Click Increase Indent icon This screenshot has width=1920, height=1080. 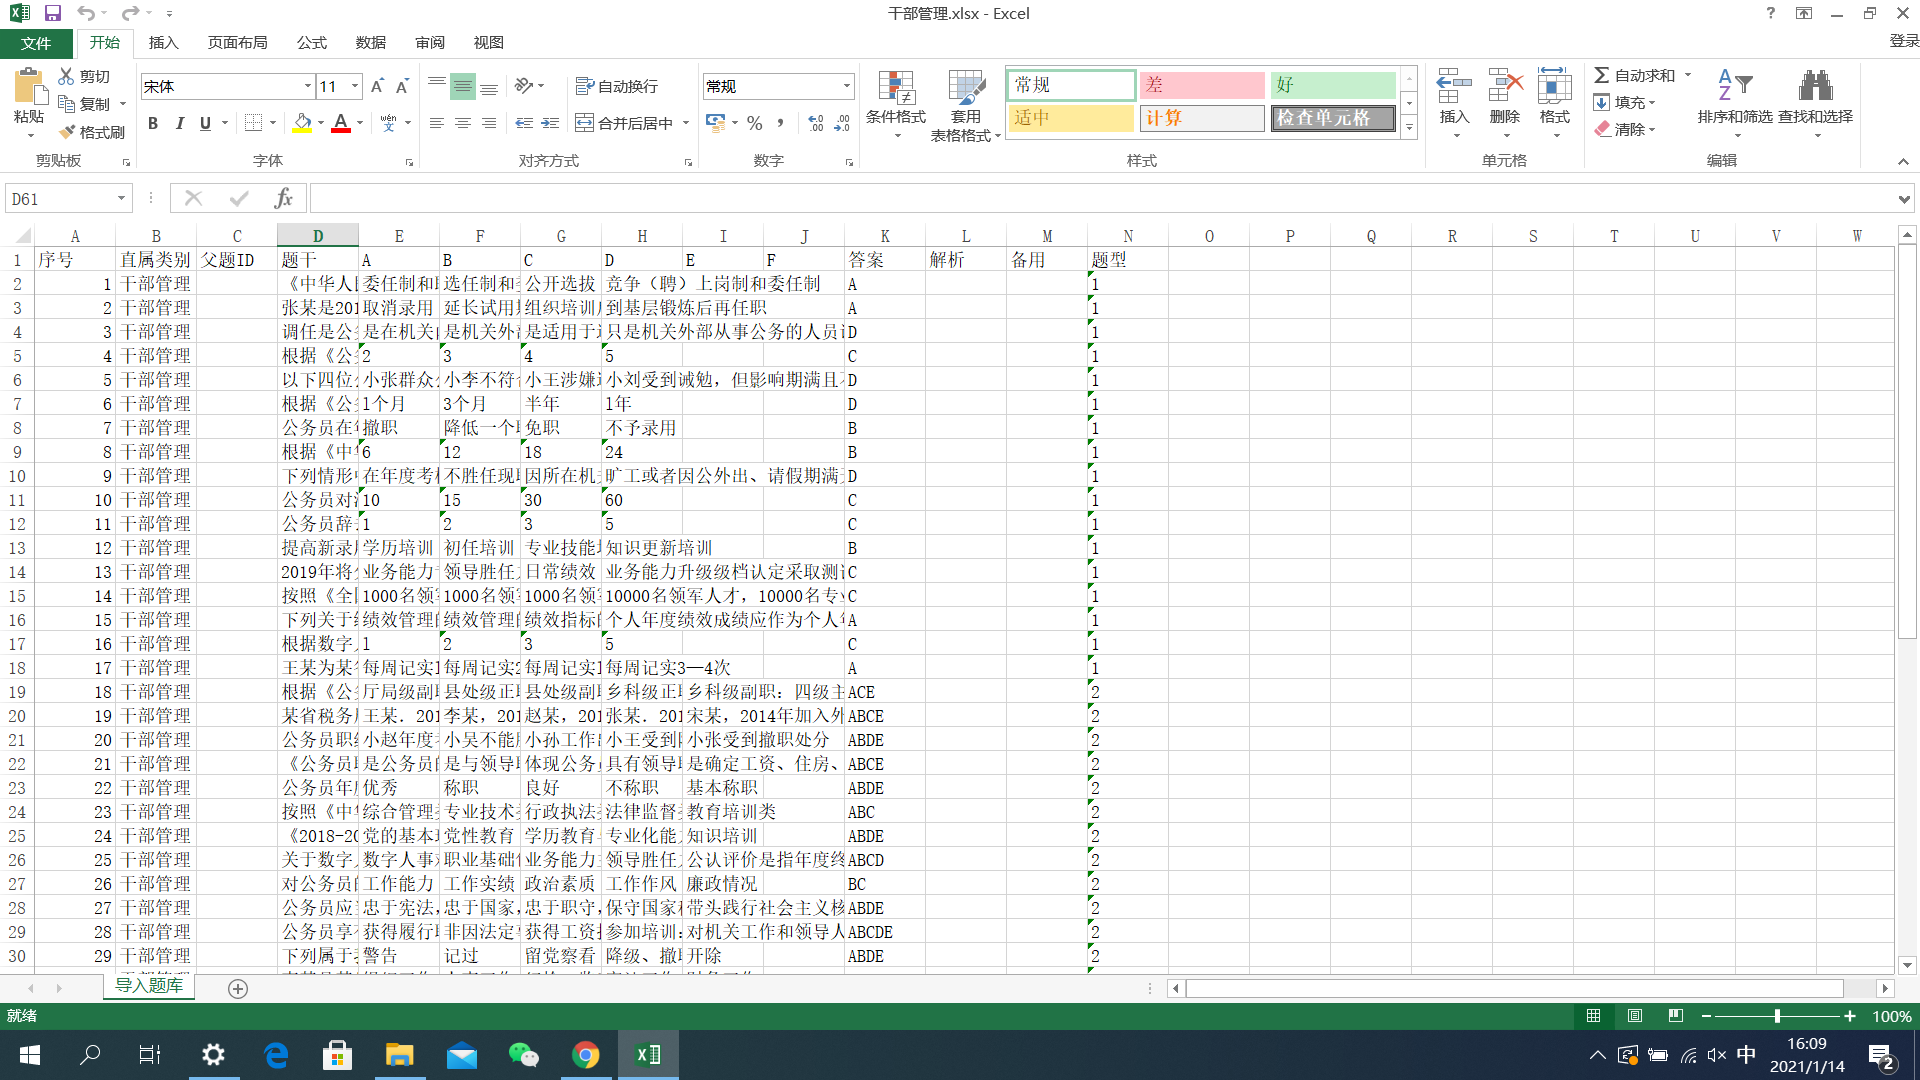coord(550,123)
